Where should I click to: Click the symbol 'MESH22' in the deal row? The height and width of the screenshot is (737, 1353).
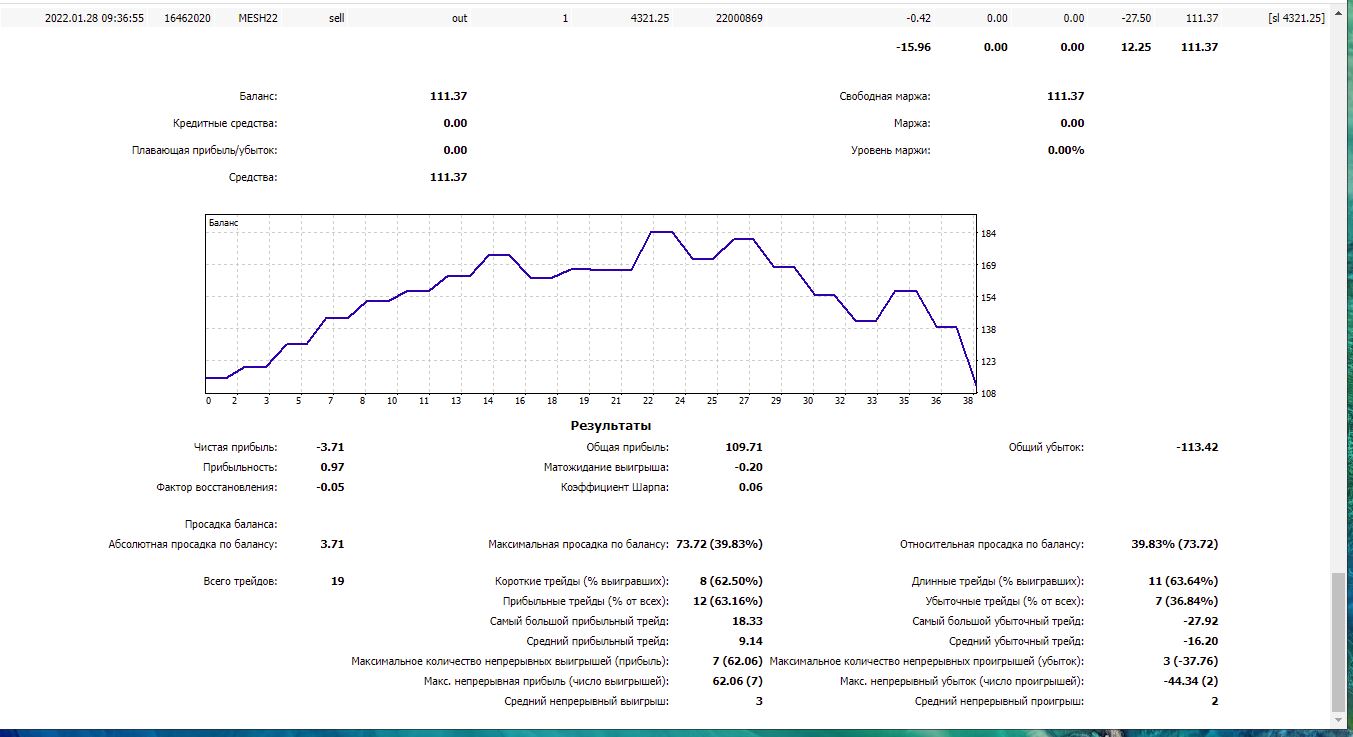coord(258,18)
